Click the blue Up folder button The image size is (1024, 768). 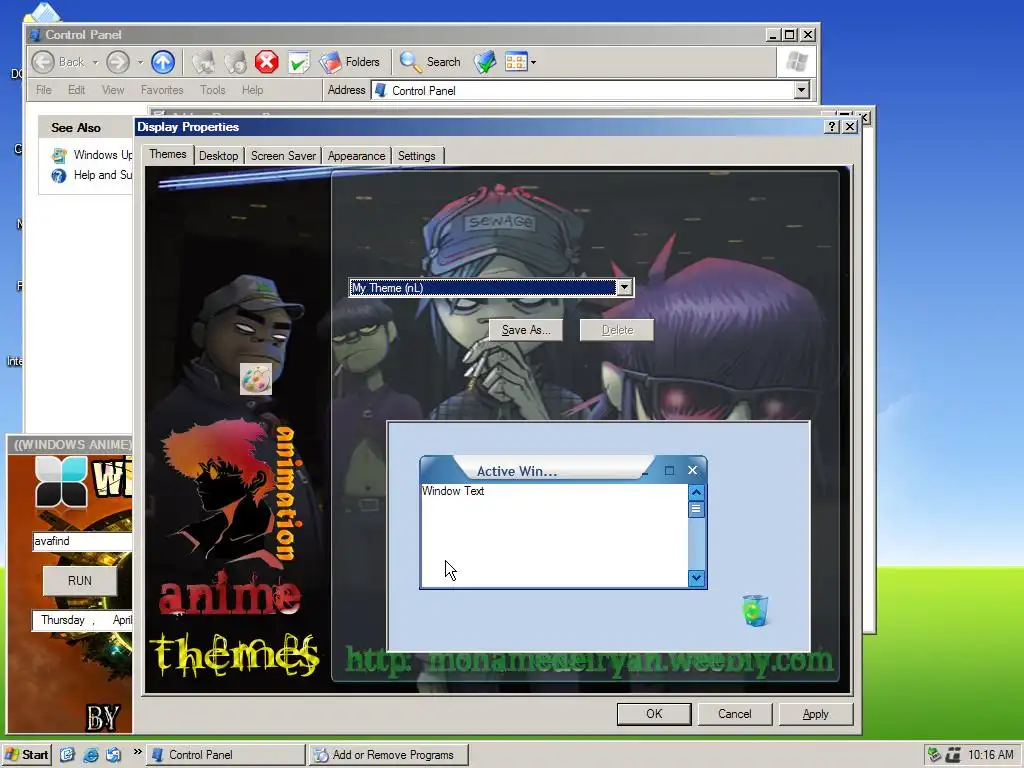(163, 62)
